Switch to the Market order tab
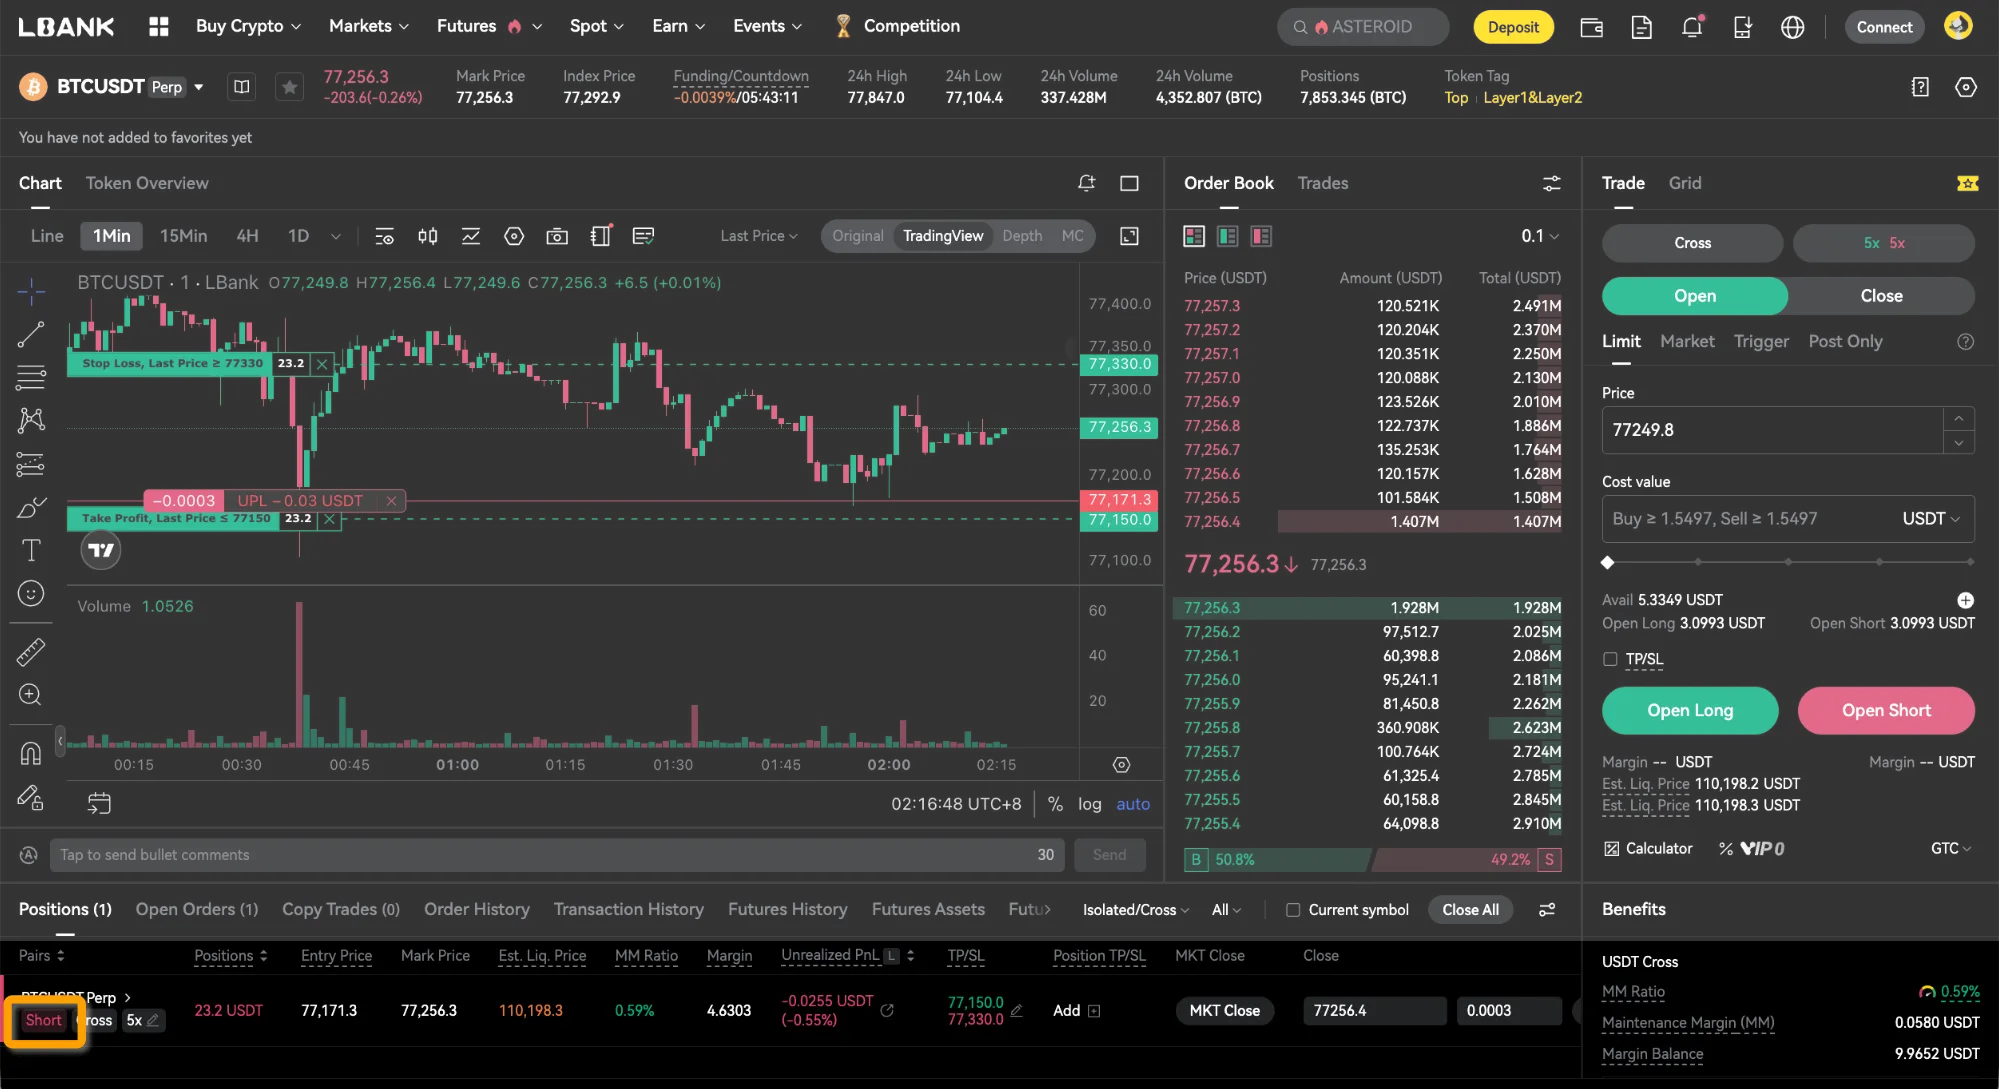 (x=1687, y=341)
